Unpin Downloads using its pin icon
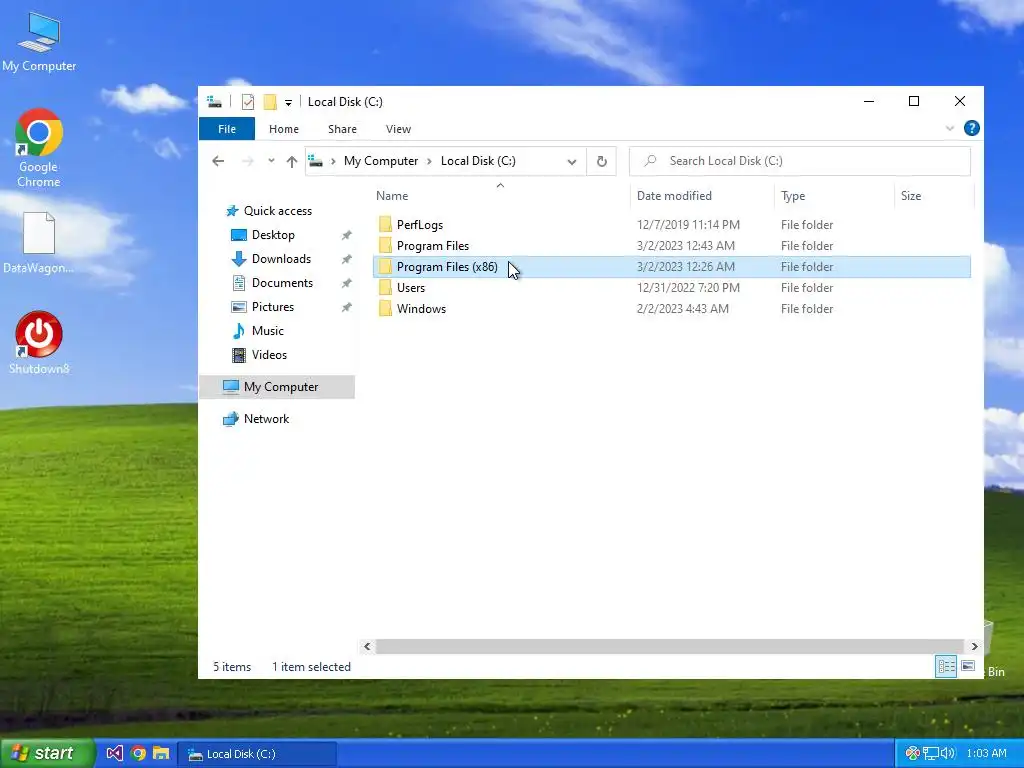 347,259
